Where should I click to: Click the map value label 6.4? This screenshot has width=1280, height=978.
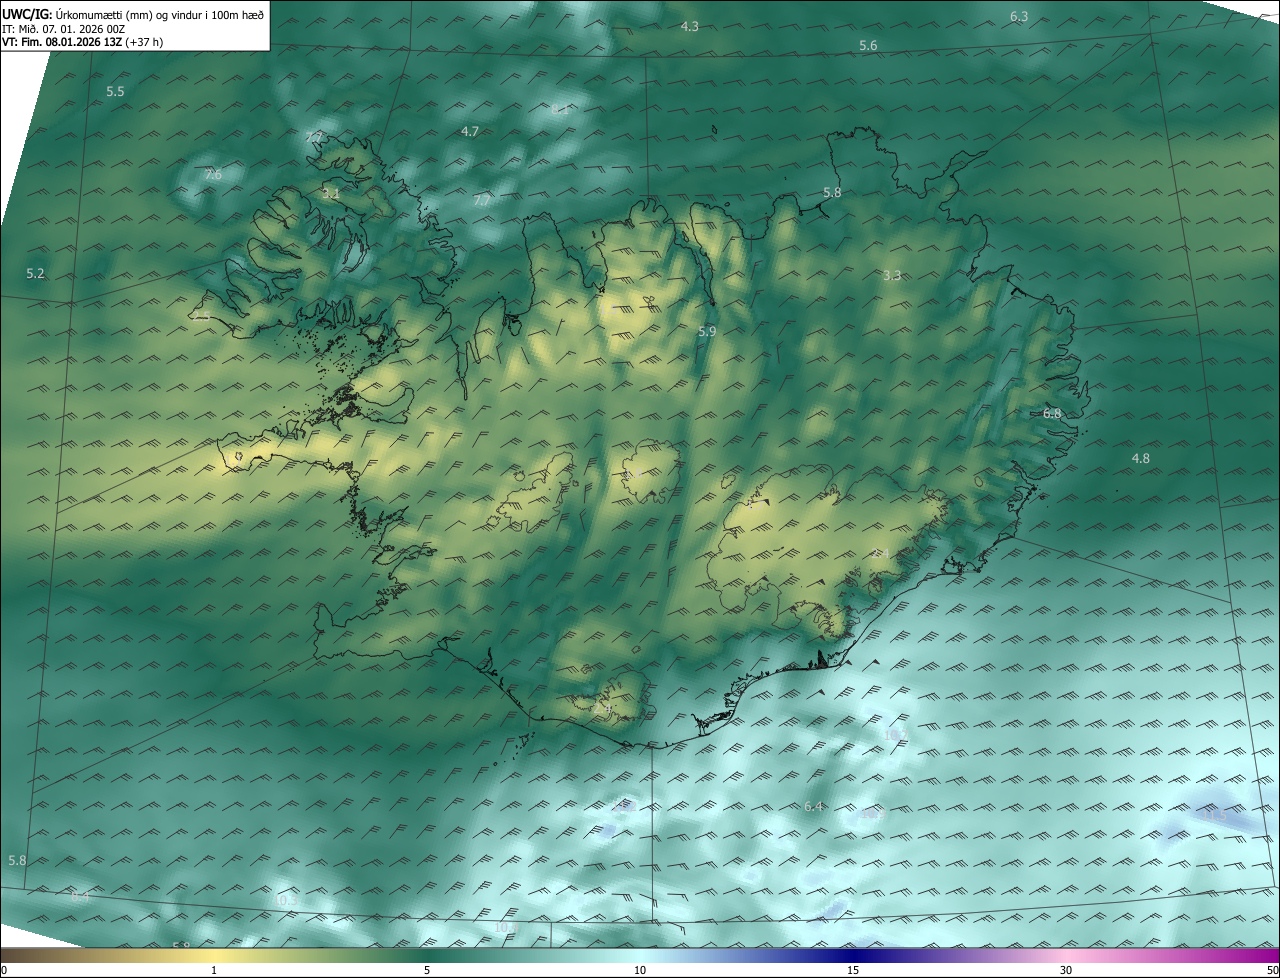click(814, 806)
